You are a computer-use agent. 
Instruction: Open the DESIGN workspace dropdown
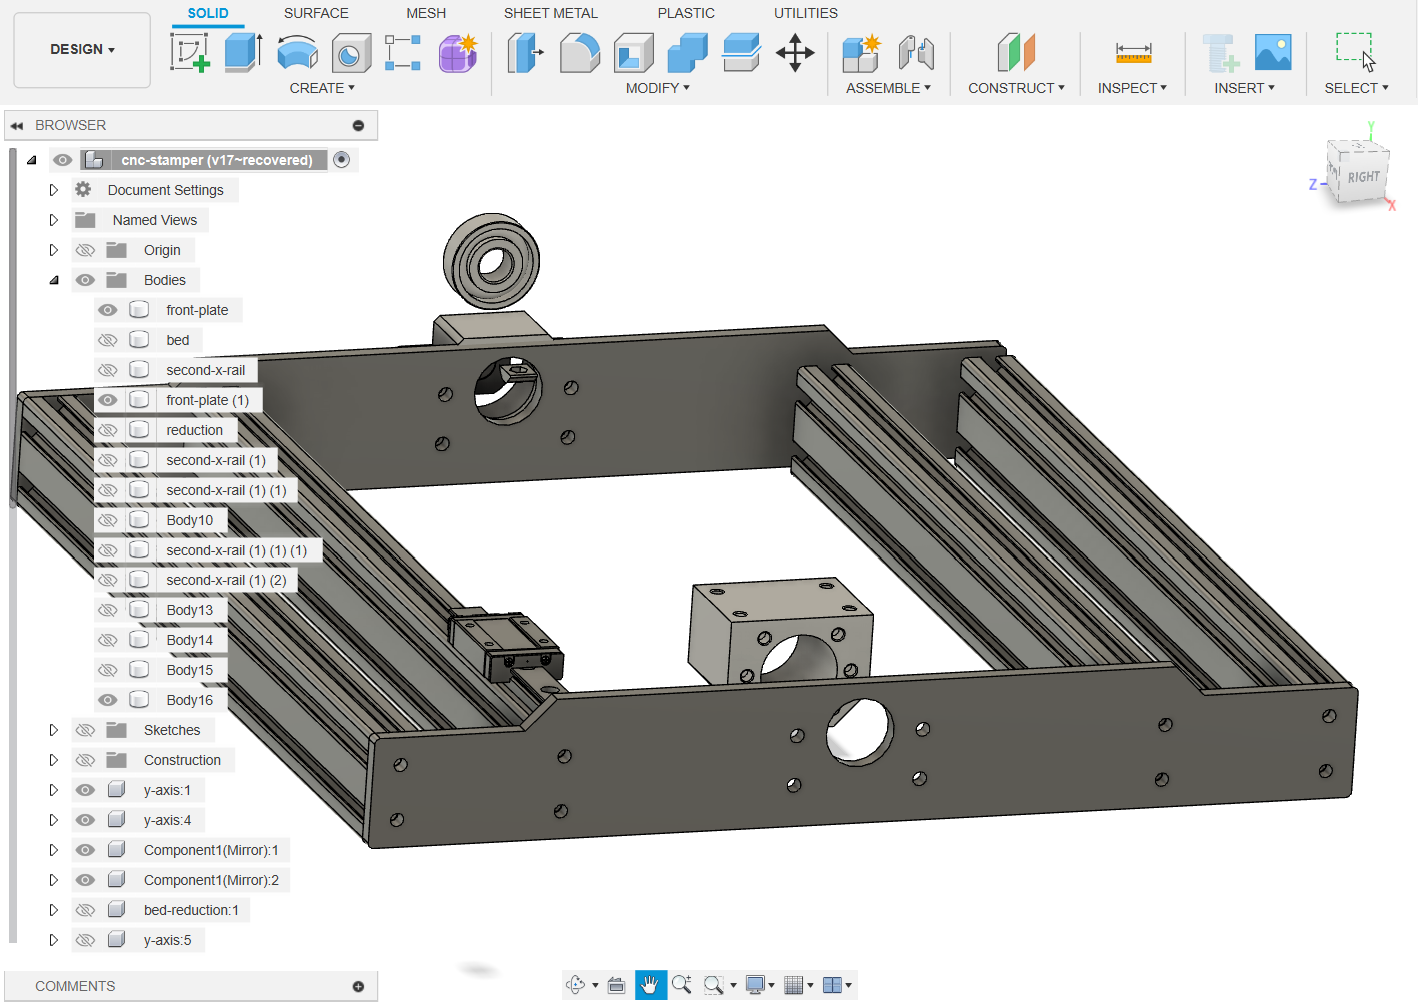[81, 48]
